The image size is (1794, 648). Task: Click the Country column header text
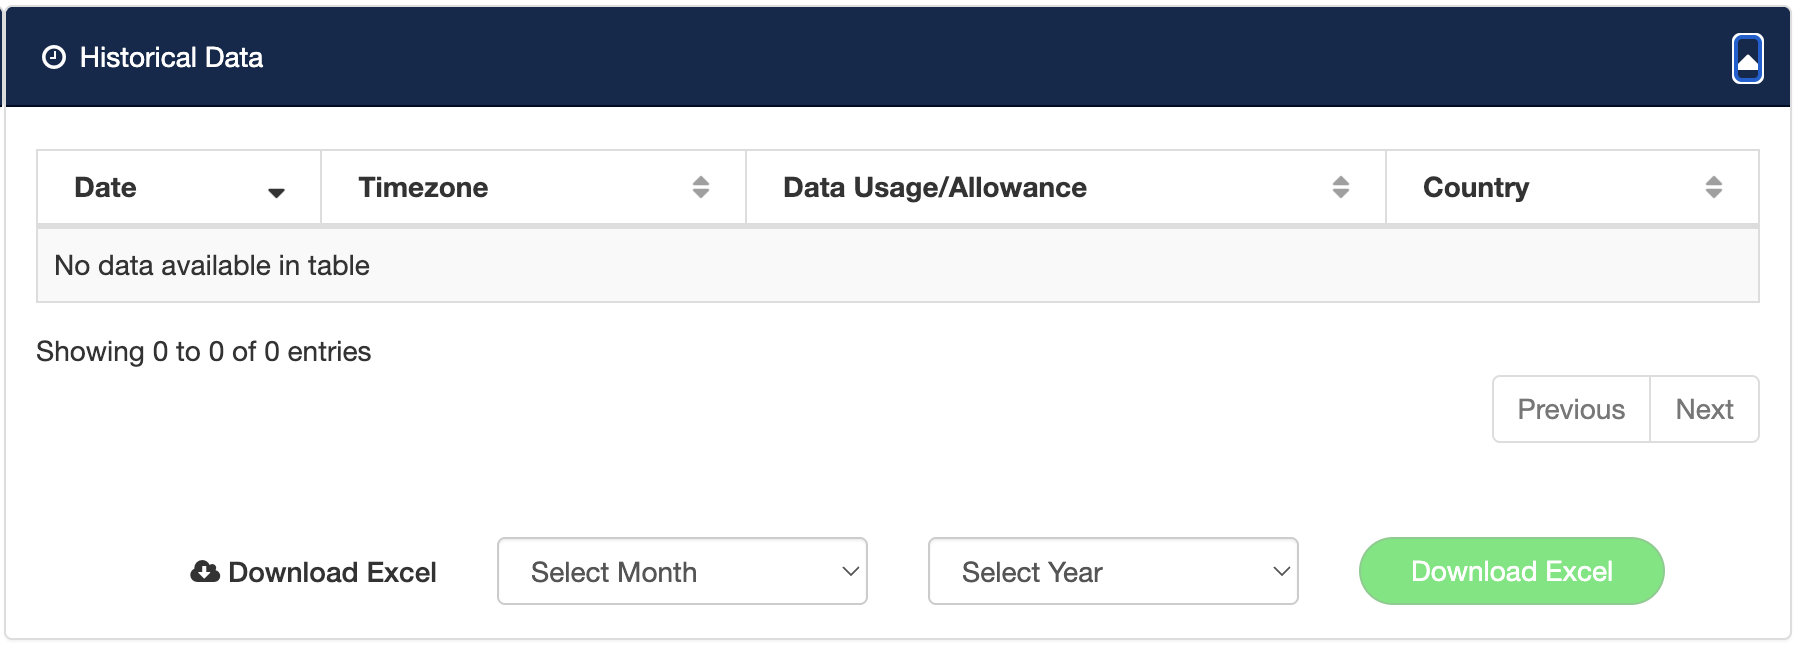tap(1475, 188)
